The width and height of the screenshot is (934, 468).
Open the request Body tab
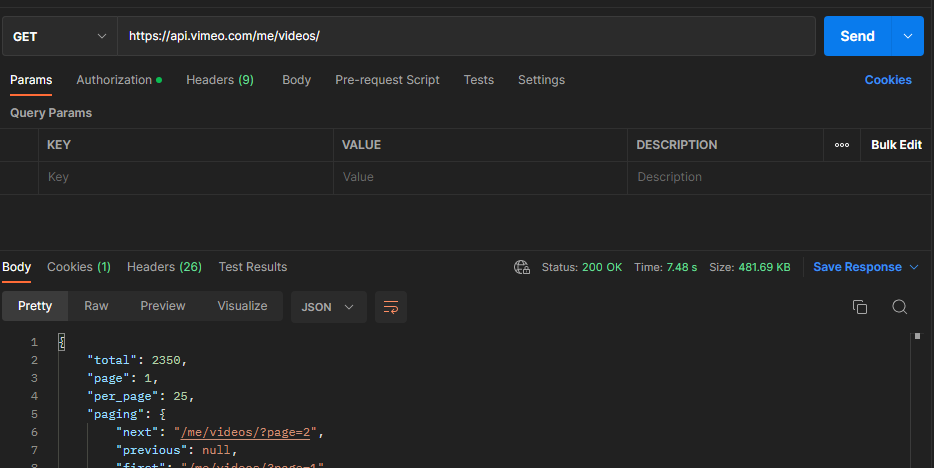[x=297, y=80]
